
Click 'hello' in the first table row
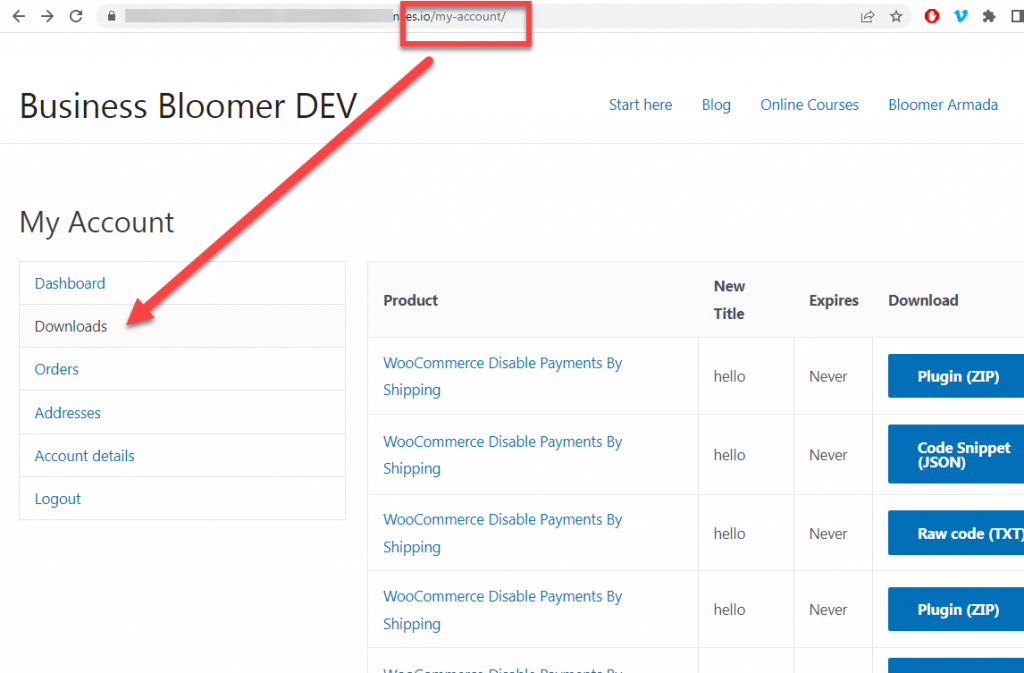(x=729, y=376)
